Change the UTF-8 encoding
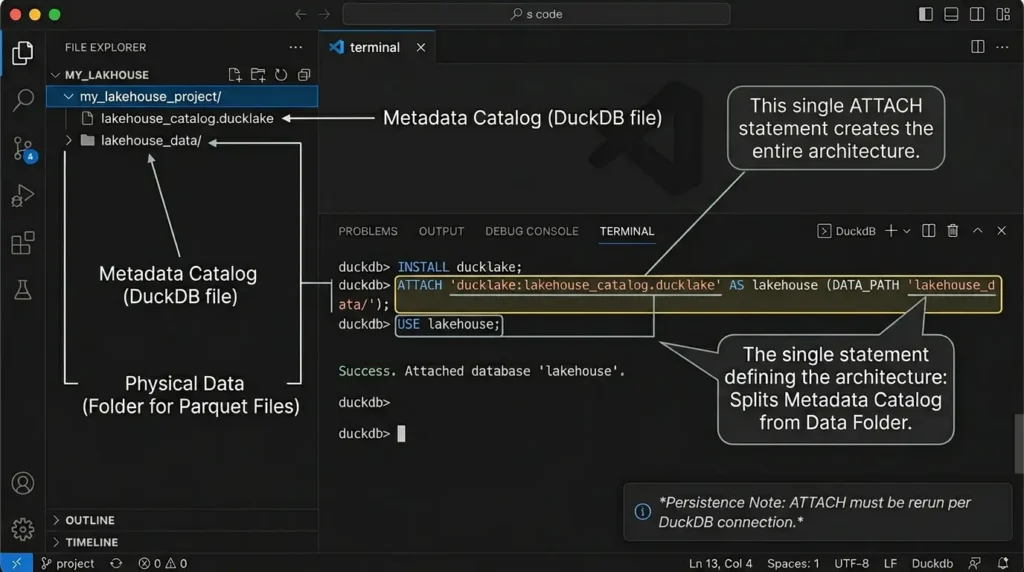This screenshot has height=572, width=1024. [851, 563]
